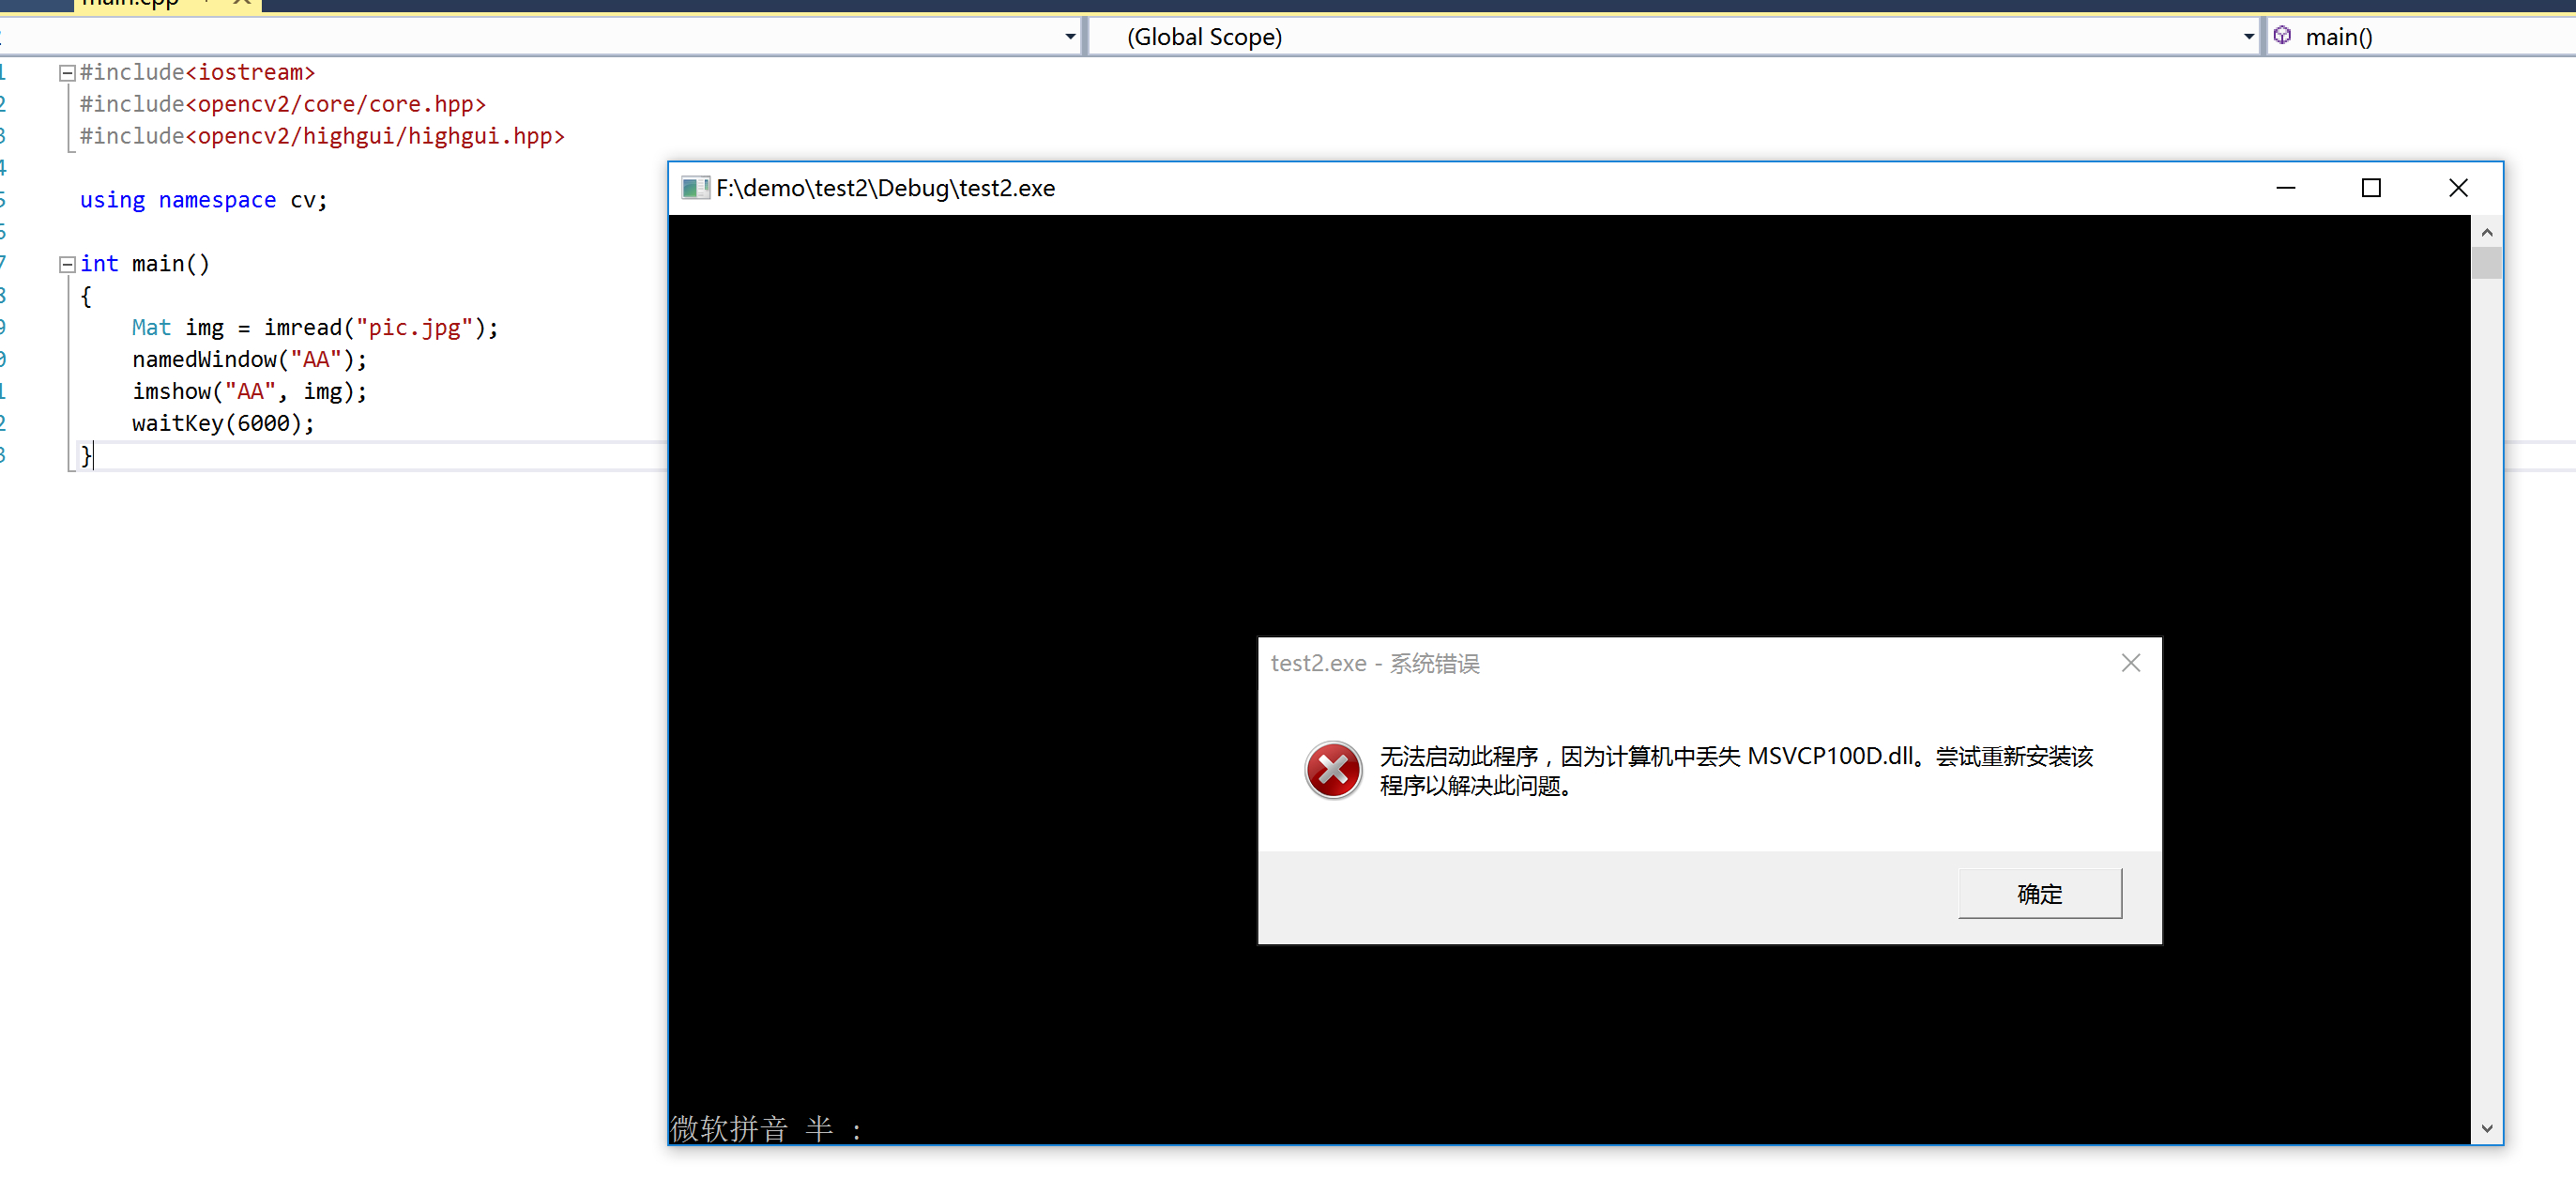This screenshot has width=2576, height=1194.
Task: Collapse the main() function block
Action: 67,265
